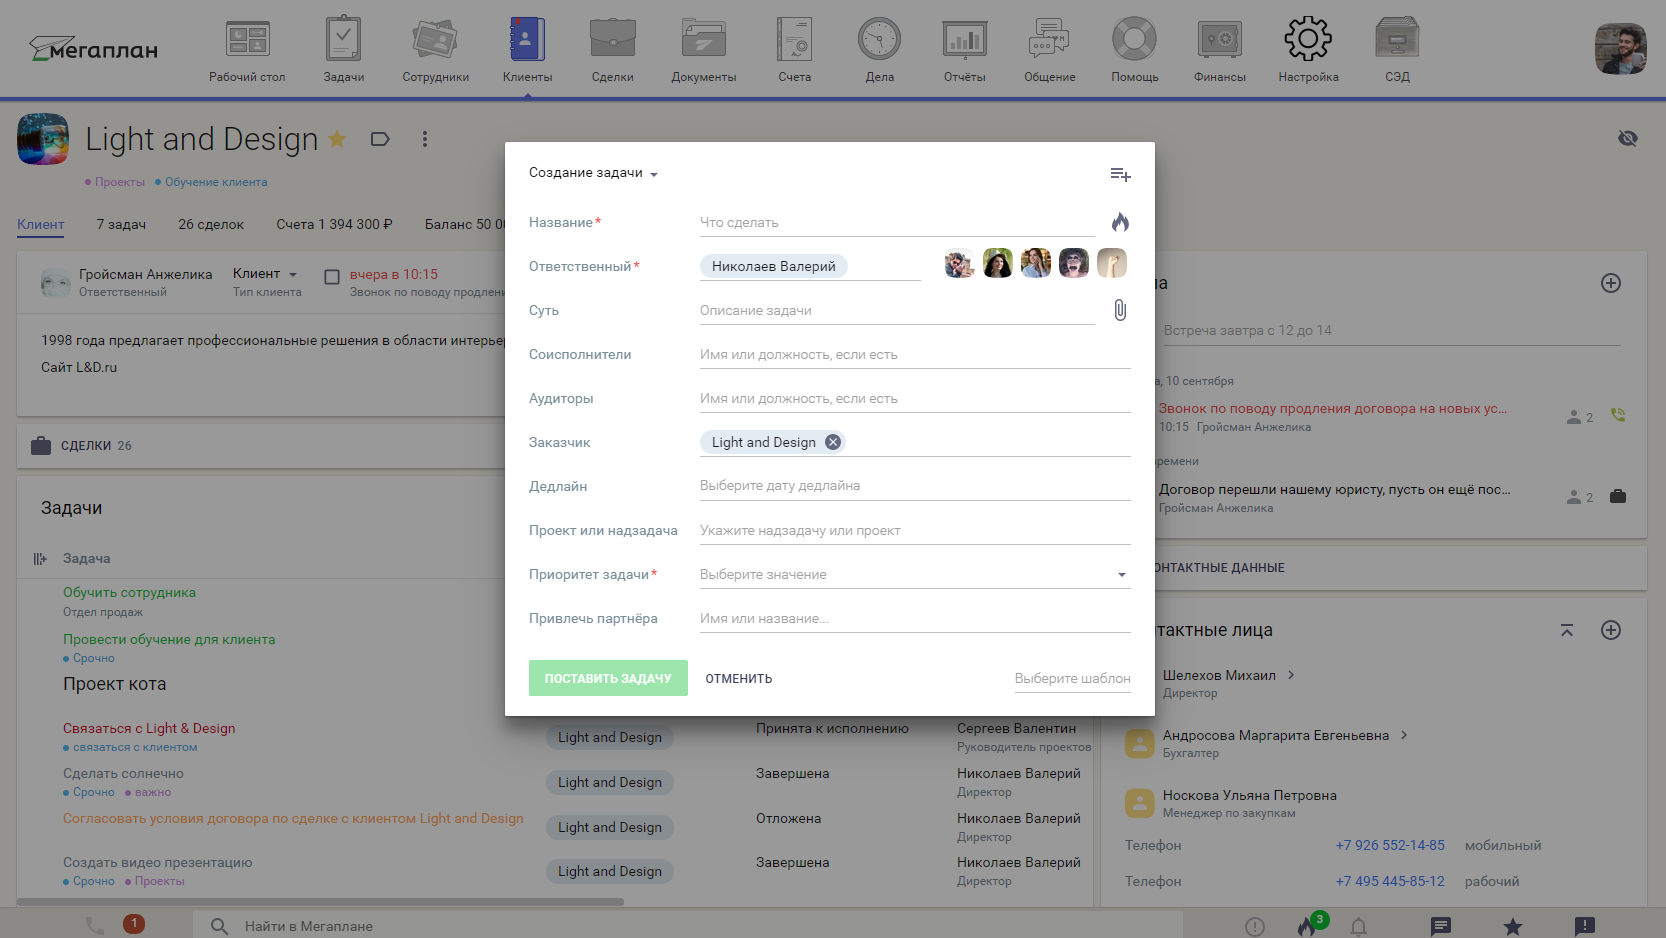
Task: Add new contact person plus icon
Action: [1611, 630]
